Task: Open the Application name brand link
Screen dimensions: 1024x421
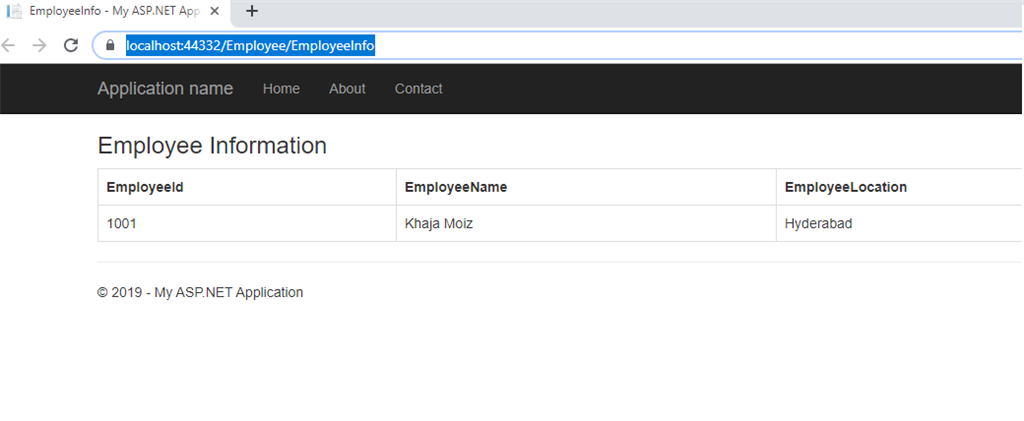Action: tap(165, 89)
